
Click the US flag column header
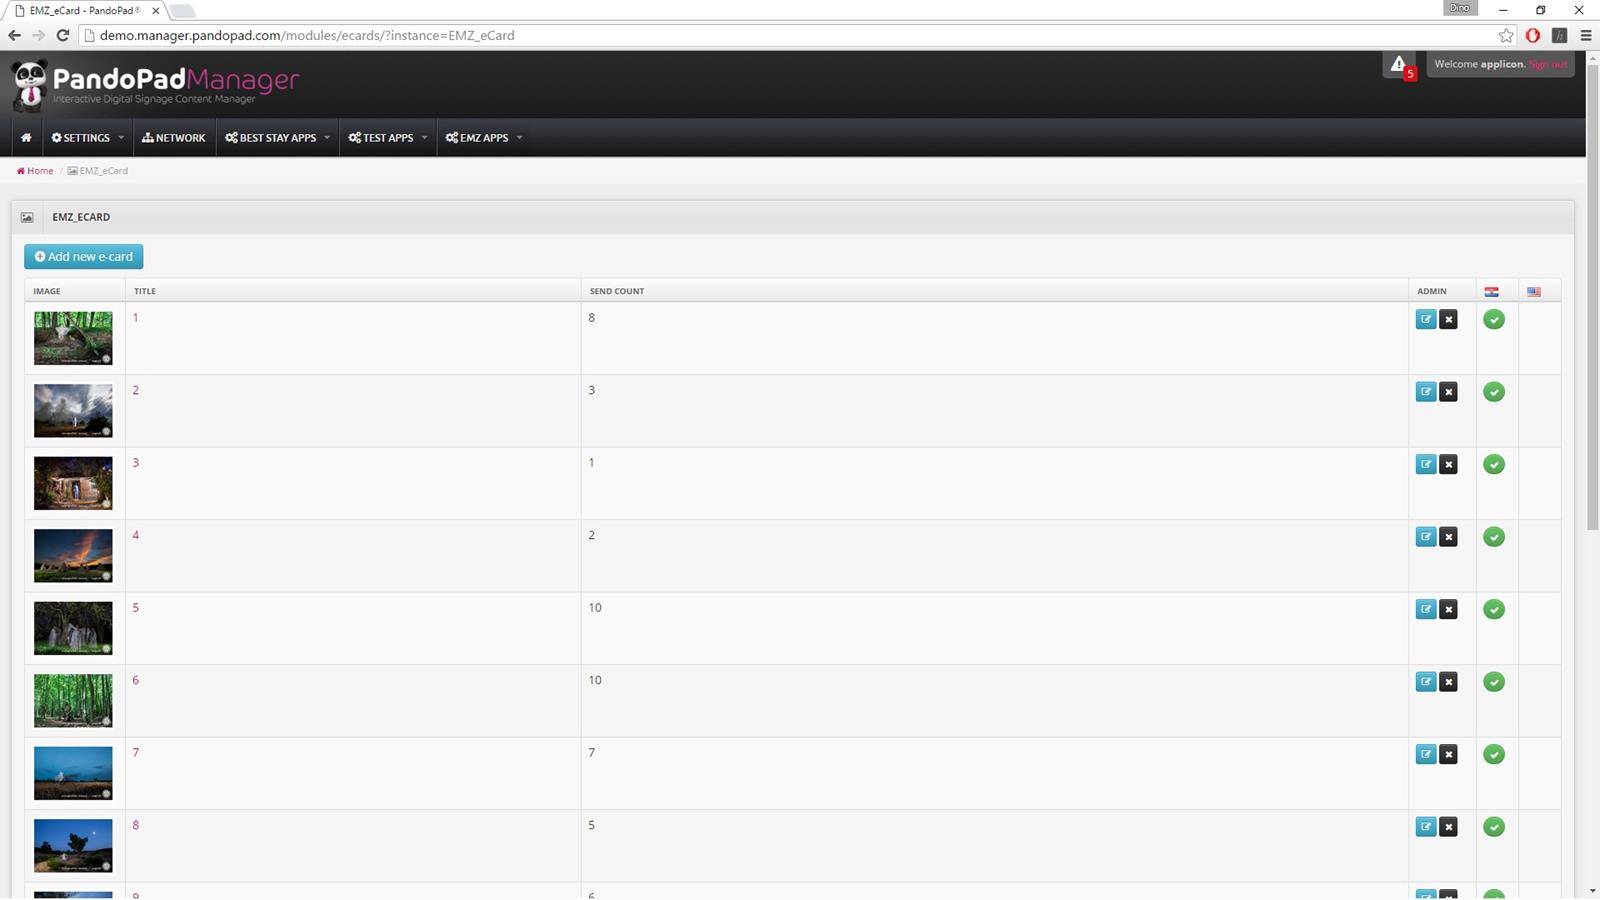1534,292
